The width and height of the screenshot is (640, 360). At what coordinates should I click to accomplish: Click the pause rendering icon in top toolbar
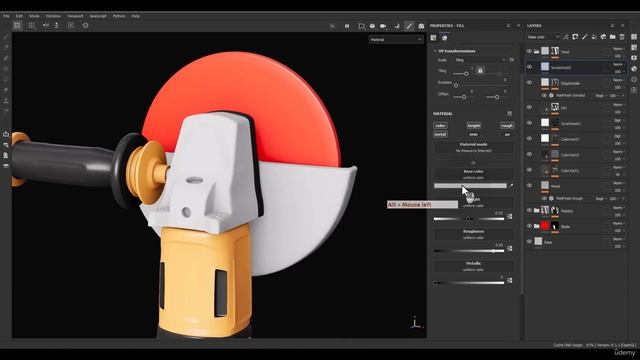pyautogui.click(x=347, y=26)
